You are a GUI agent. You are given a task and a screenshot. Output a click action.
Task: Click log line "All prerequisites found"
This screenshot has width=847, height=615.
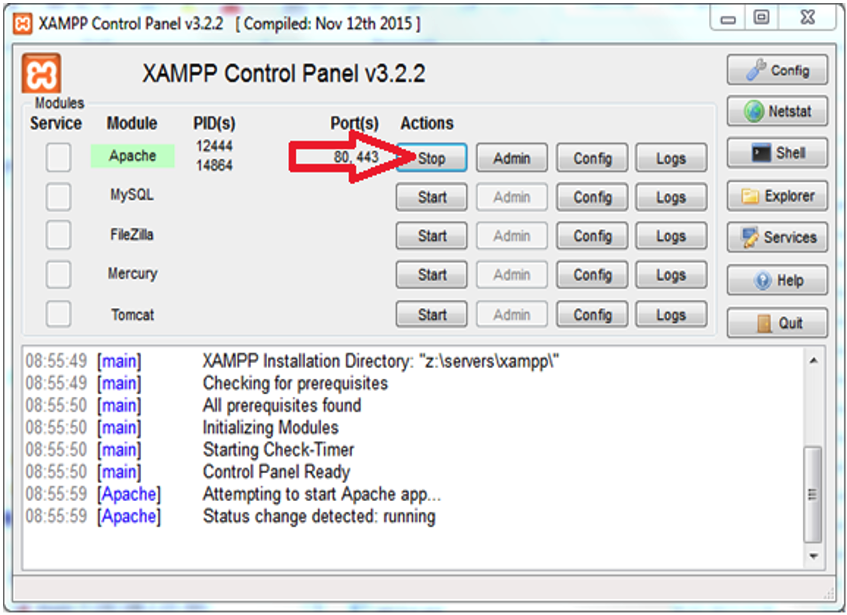click(x=282, y=406)
